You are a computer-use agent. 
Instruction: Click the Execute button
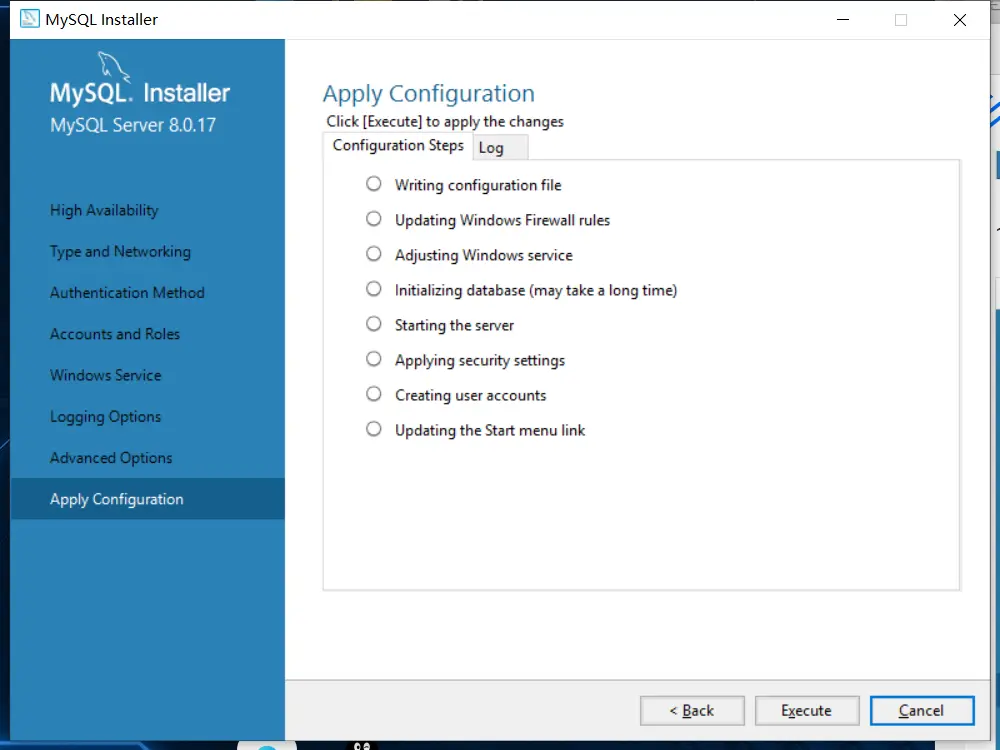(x=807, y=710)
